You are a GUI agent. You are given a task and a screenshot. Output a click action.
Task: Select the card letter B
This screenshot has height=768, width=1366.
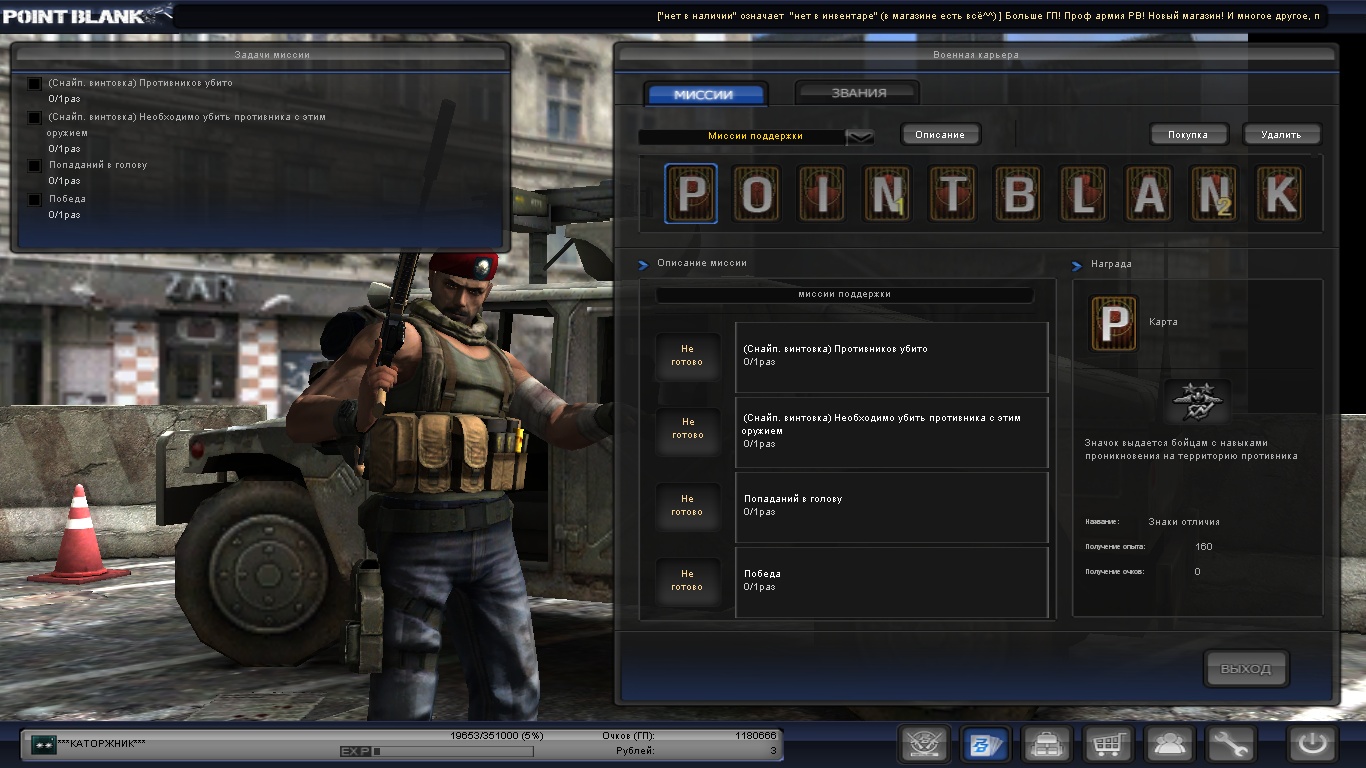point(1018,194)
